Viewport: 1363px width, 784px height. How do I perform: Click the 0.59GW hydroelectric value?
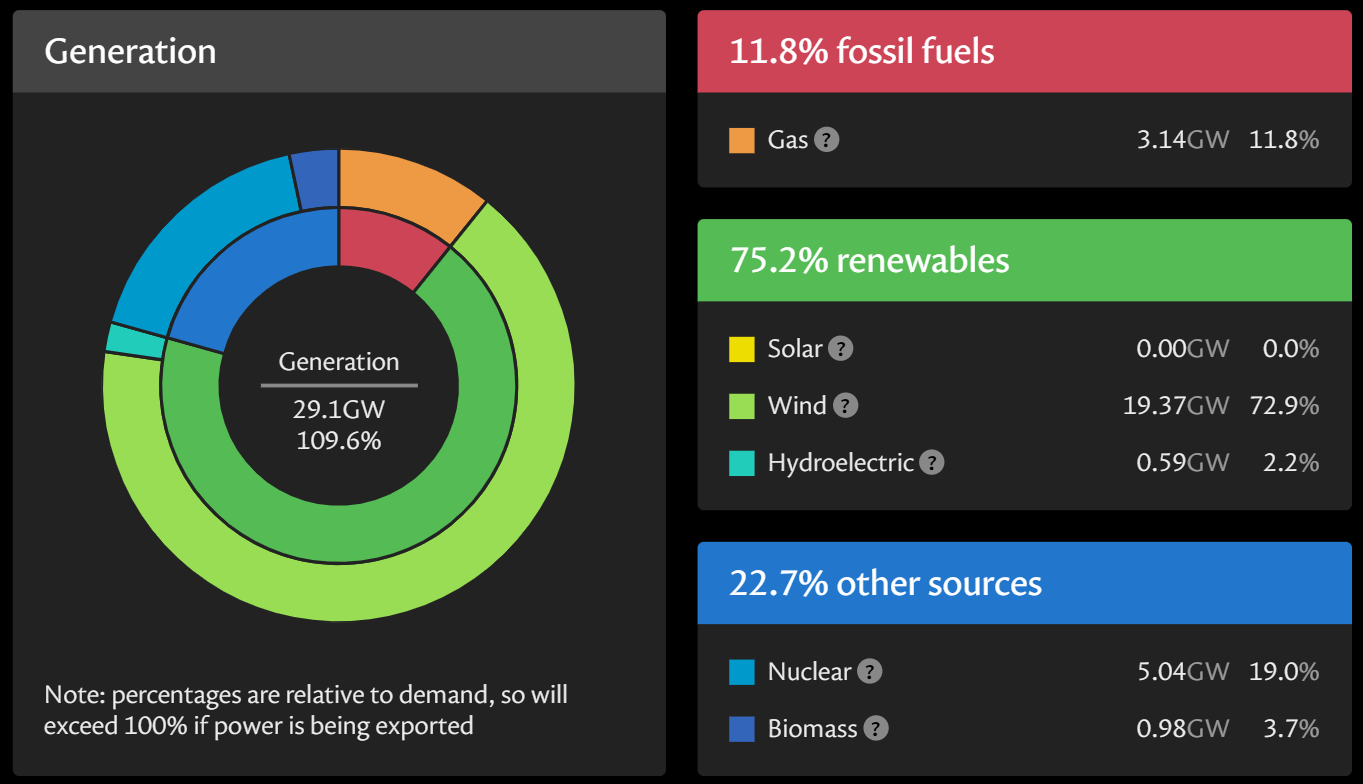1183,463
